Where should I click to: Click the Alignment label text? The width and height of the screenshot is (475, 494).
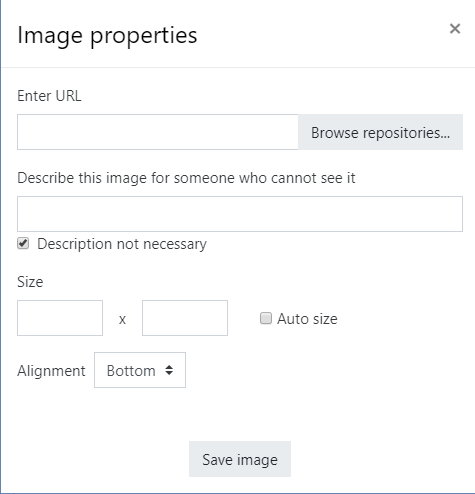click(x=51, y=371)
